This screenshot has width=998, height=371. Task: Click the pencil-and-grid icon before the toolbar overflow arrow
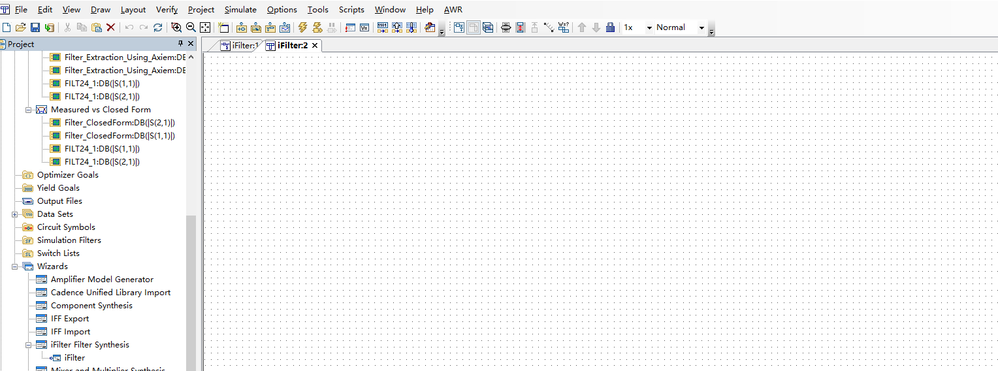point(429,27)
